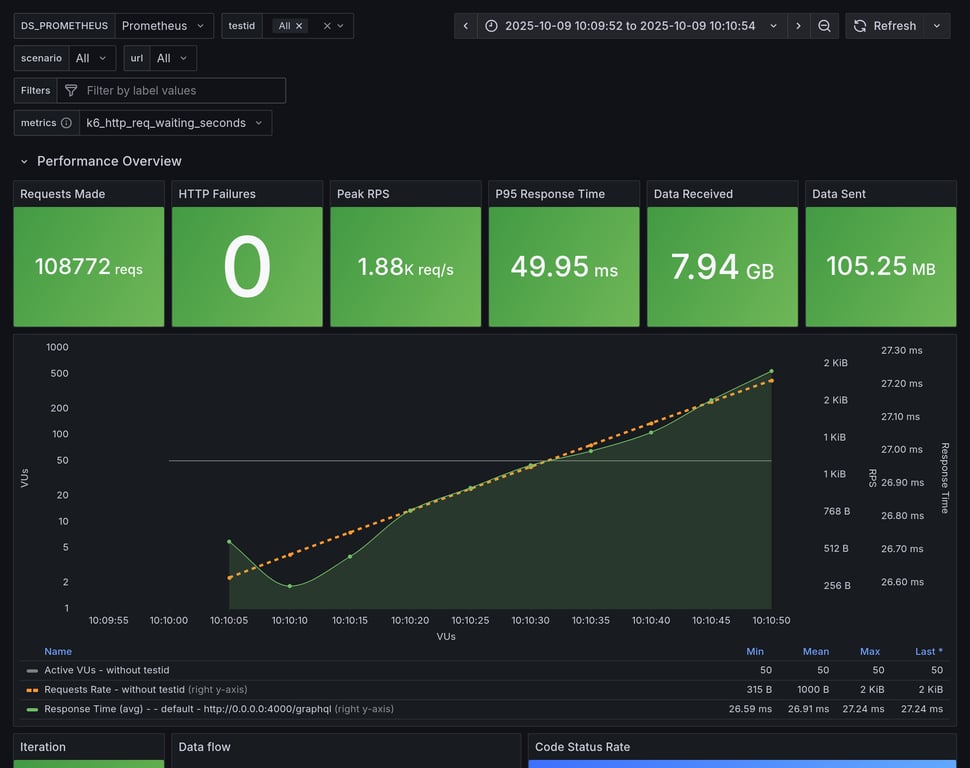Collapse the Performance Overview row
This screenshot has height=768, width=970.
pyautogui.click(x=25, y=161)
